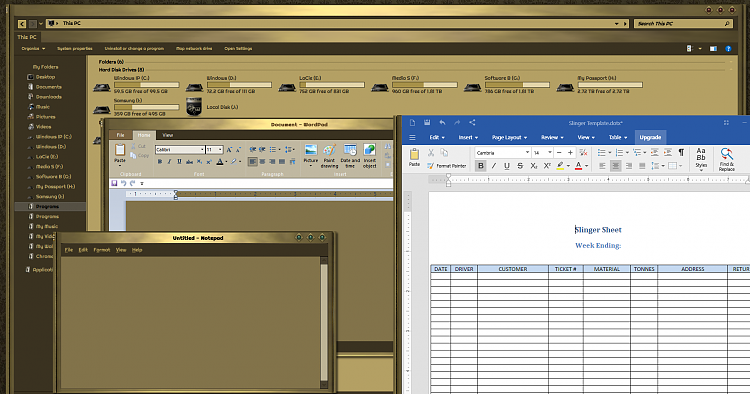
Task: Expand the Styles gallery in Slinger Template editor
Action: 701,170
